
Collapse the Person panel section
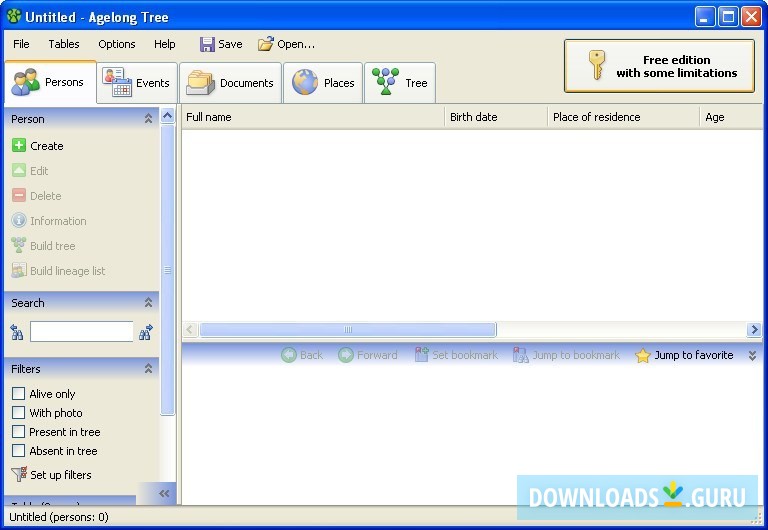[148, 119]
